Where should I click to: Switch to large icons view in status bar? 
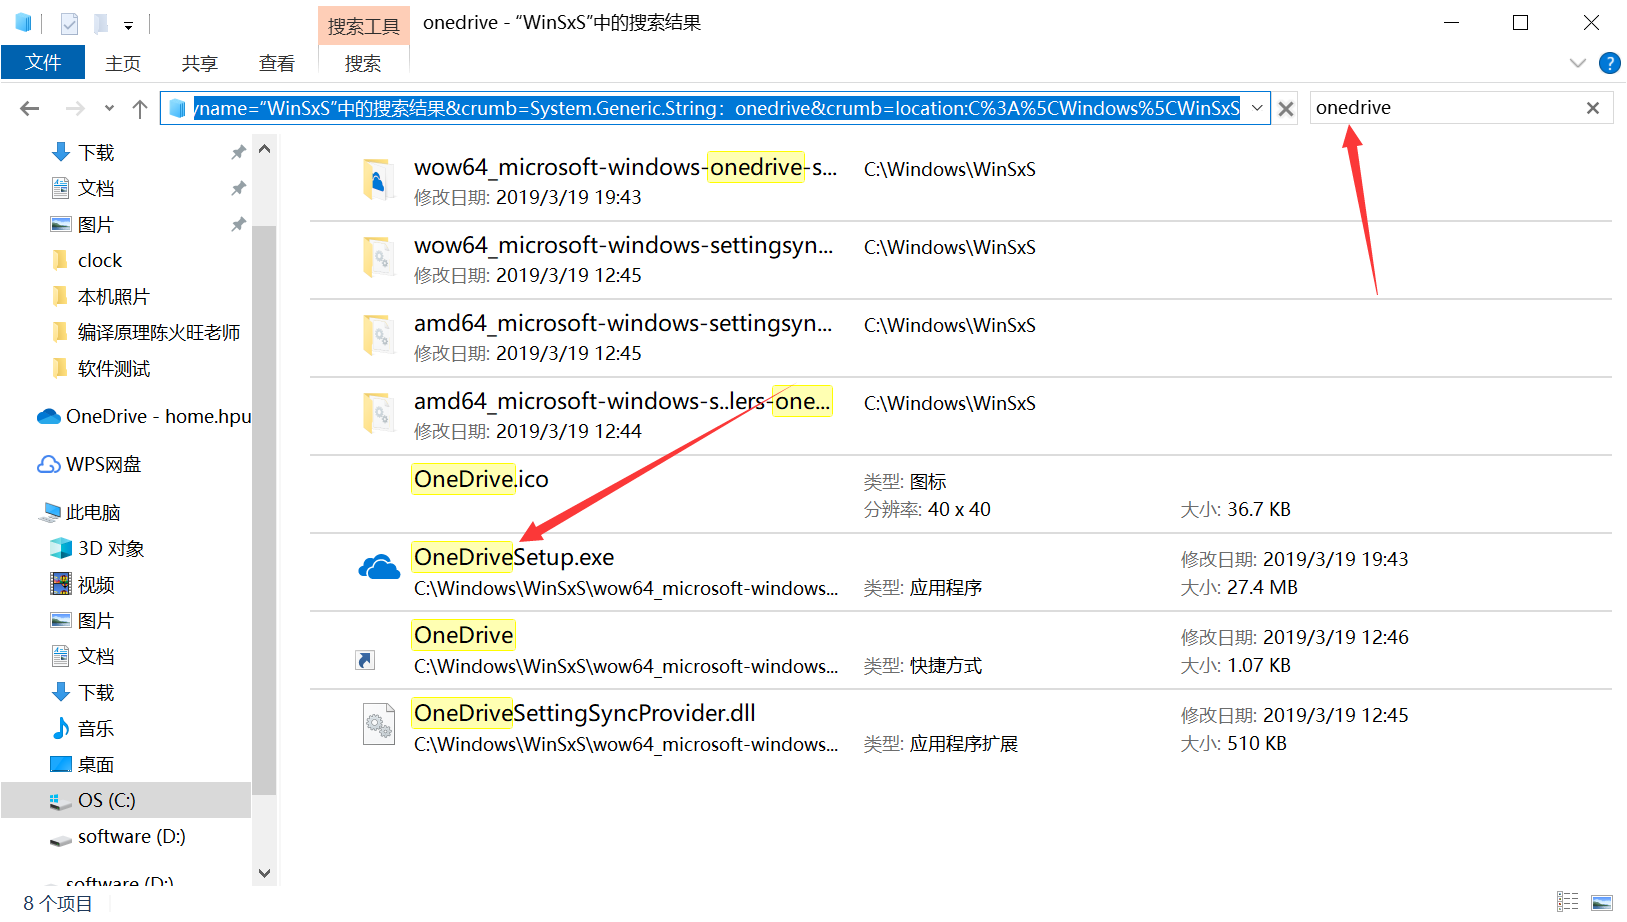1602,902
